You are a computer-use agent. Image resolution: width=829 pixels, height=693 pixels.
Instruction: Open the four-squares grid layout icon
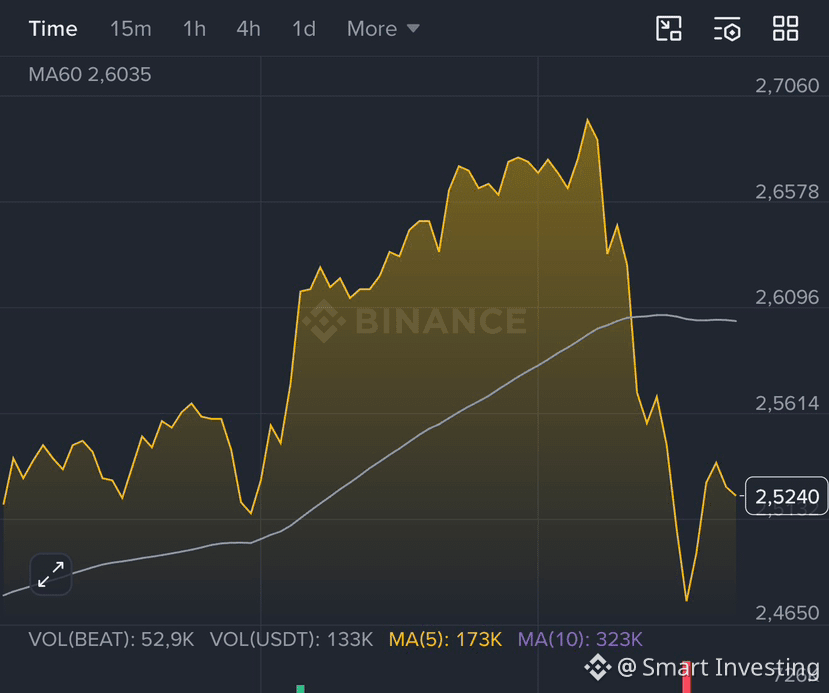785,29
